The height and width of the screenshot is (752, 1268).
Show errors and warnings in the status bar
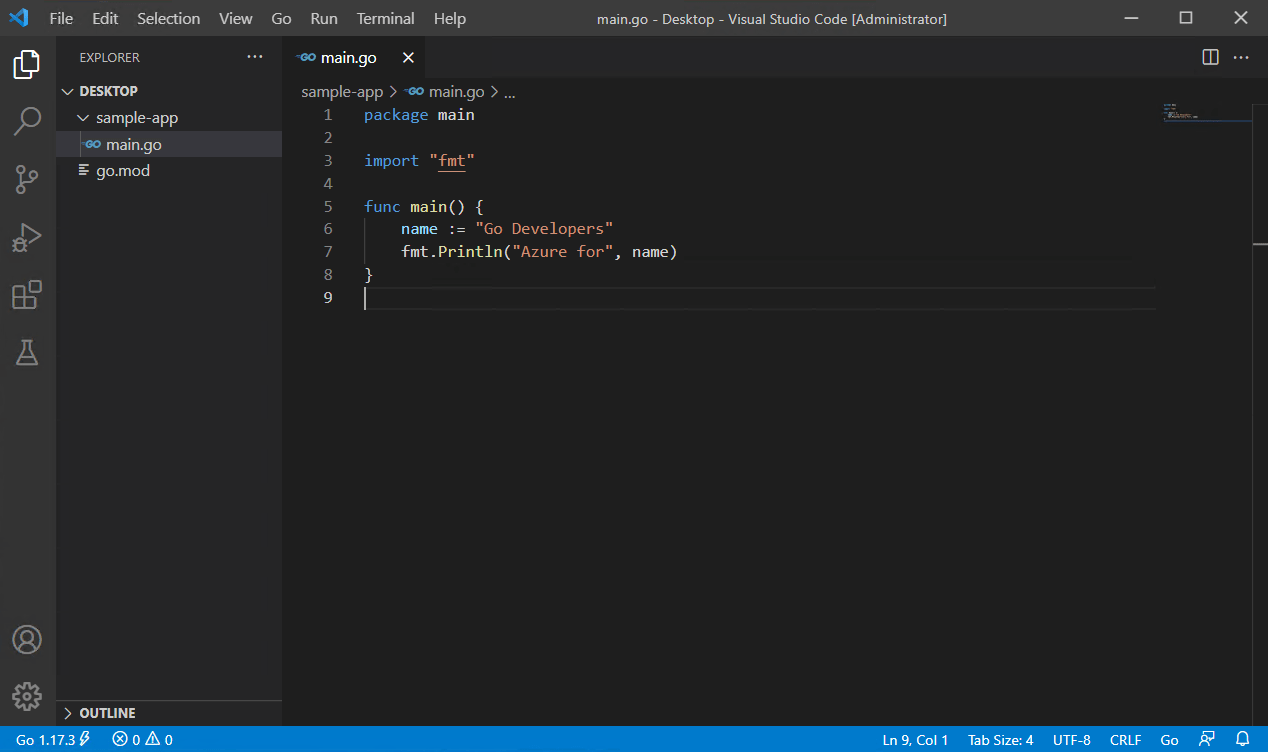139,739
